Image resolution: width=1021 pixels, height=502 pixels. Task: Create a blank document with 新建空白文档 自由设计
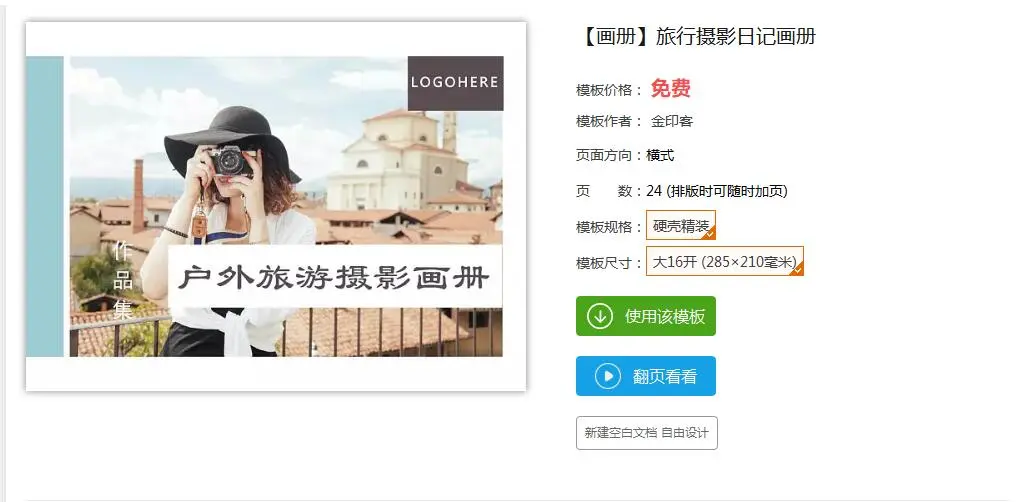coord(647,433)
